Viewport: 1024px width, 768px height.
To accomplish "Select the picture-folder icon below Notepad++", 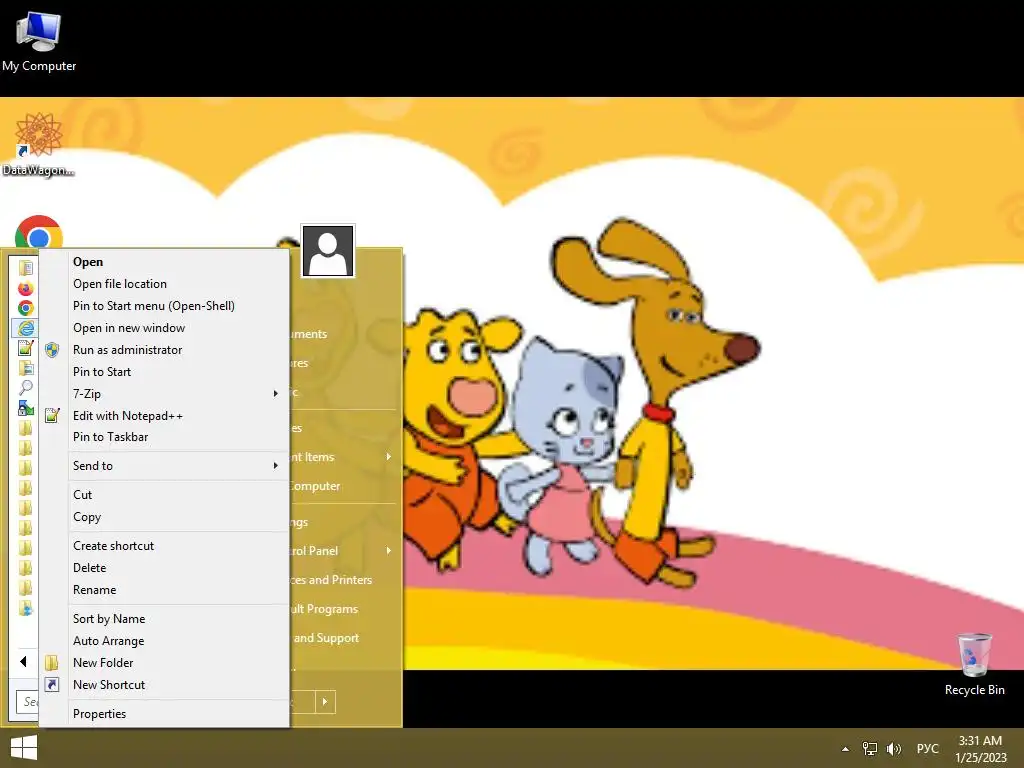I will tap(25, 368).
